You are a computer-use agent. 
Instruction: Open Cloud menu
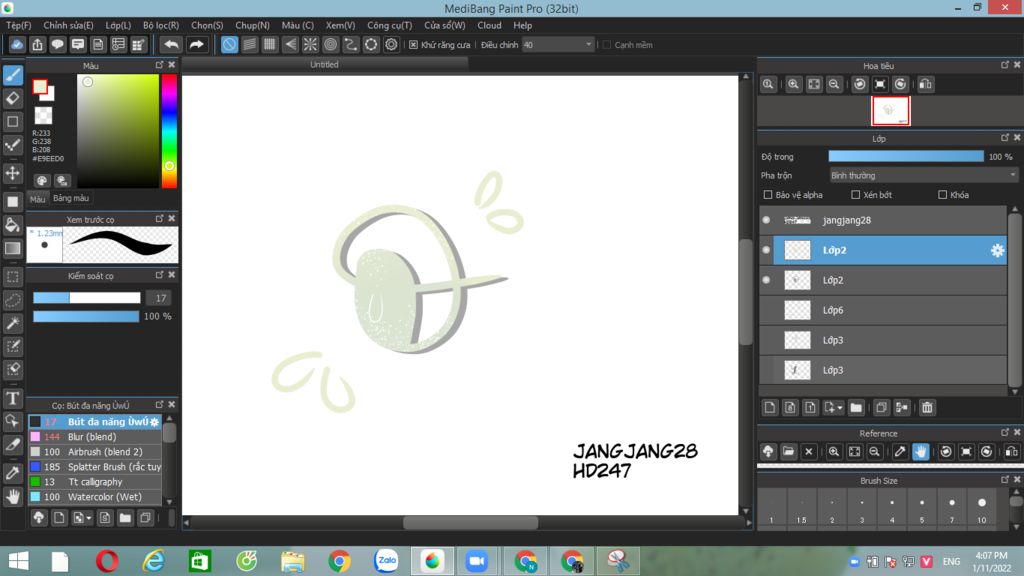pos(489,25)
